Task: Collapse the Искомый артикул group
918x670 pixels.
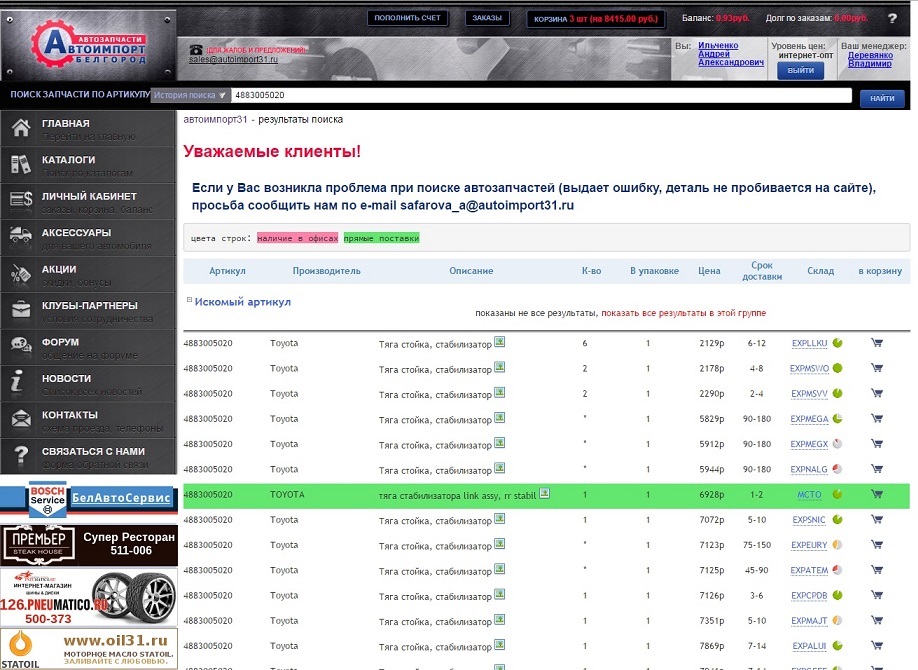Action: coord(188,300)
